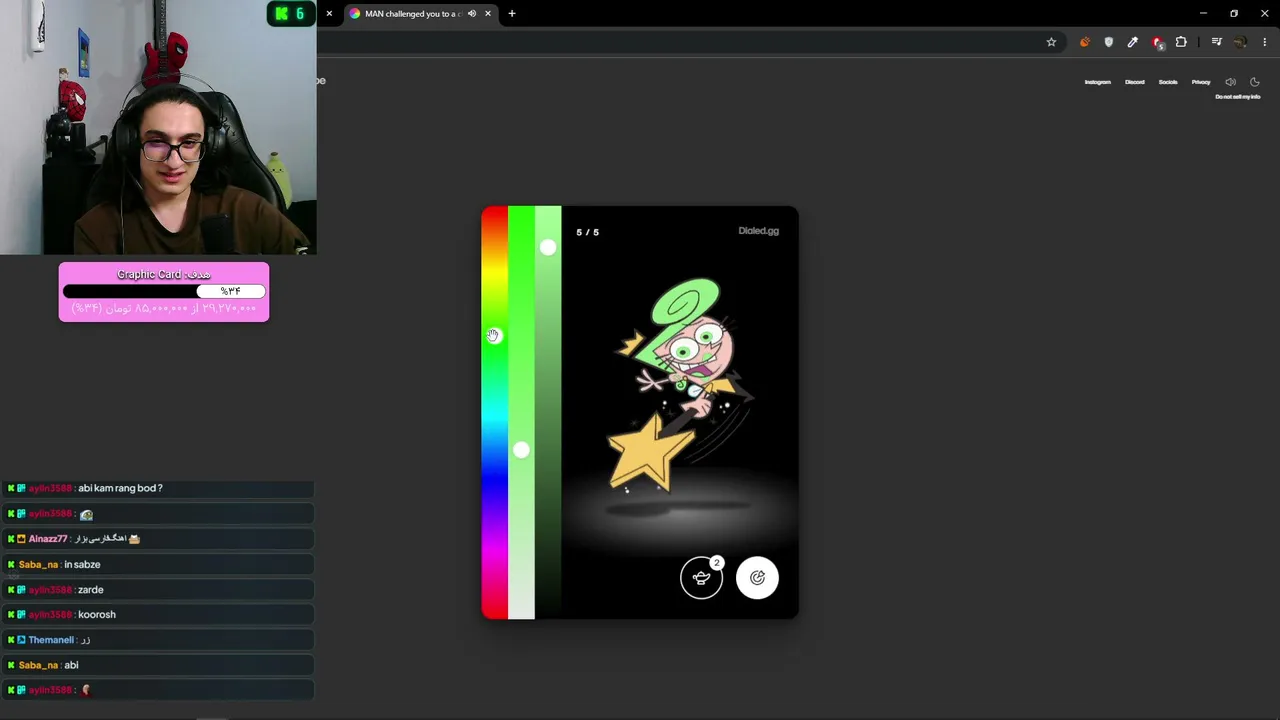Click the saturation slider handle

(521, 450)
